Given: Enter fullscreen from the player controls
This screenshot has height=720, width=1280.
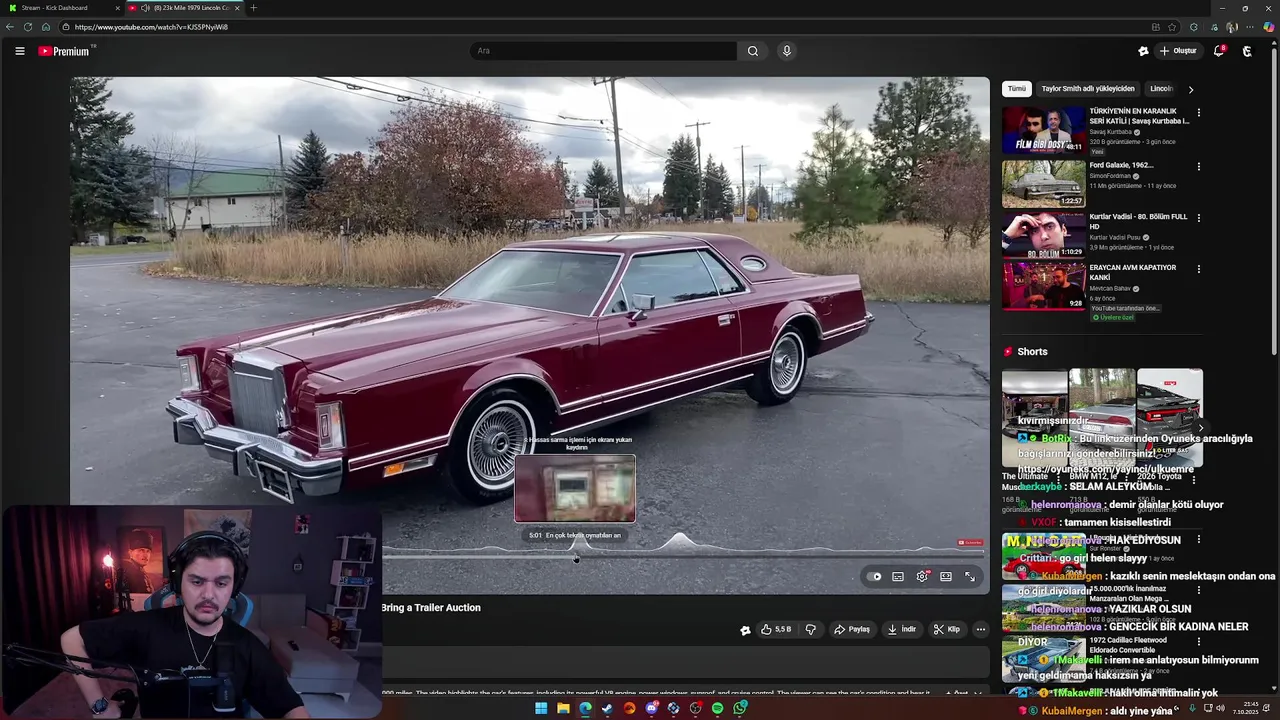Looking at the screenshot, I should 970,577.
